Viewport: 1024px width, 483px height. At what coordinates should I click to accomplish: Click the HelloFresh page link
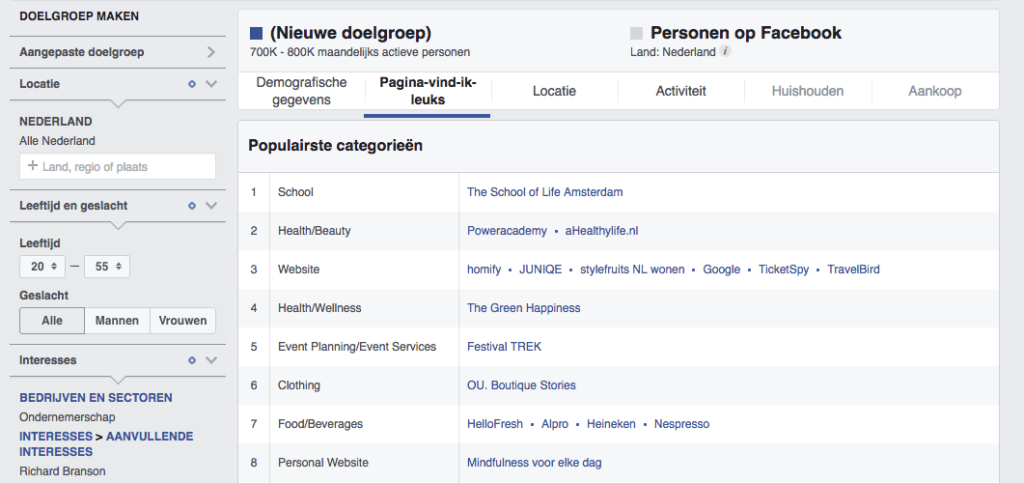click(x=495, y=424)
